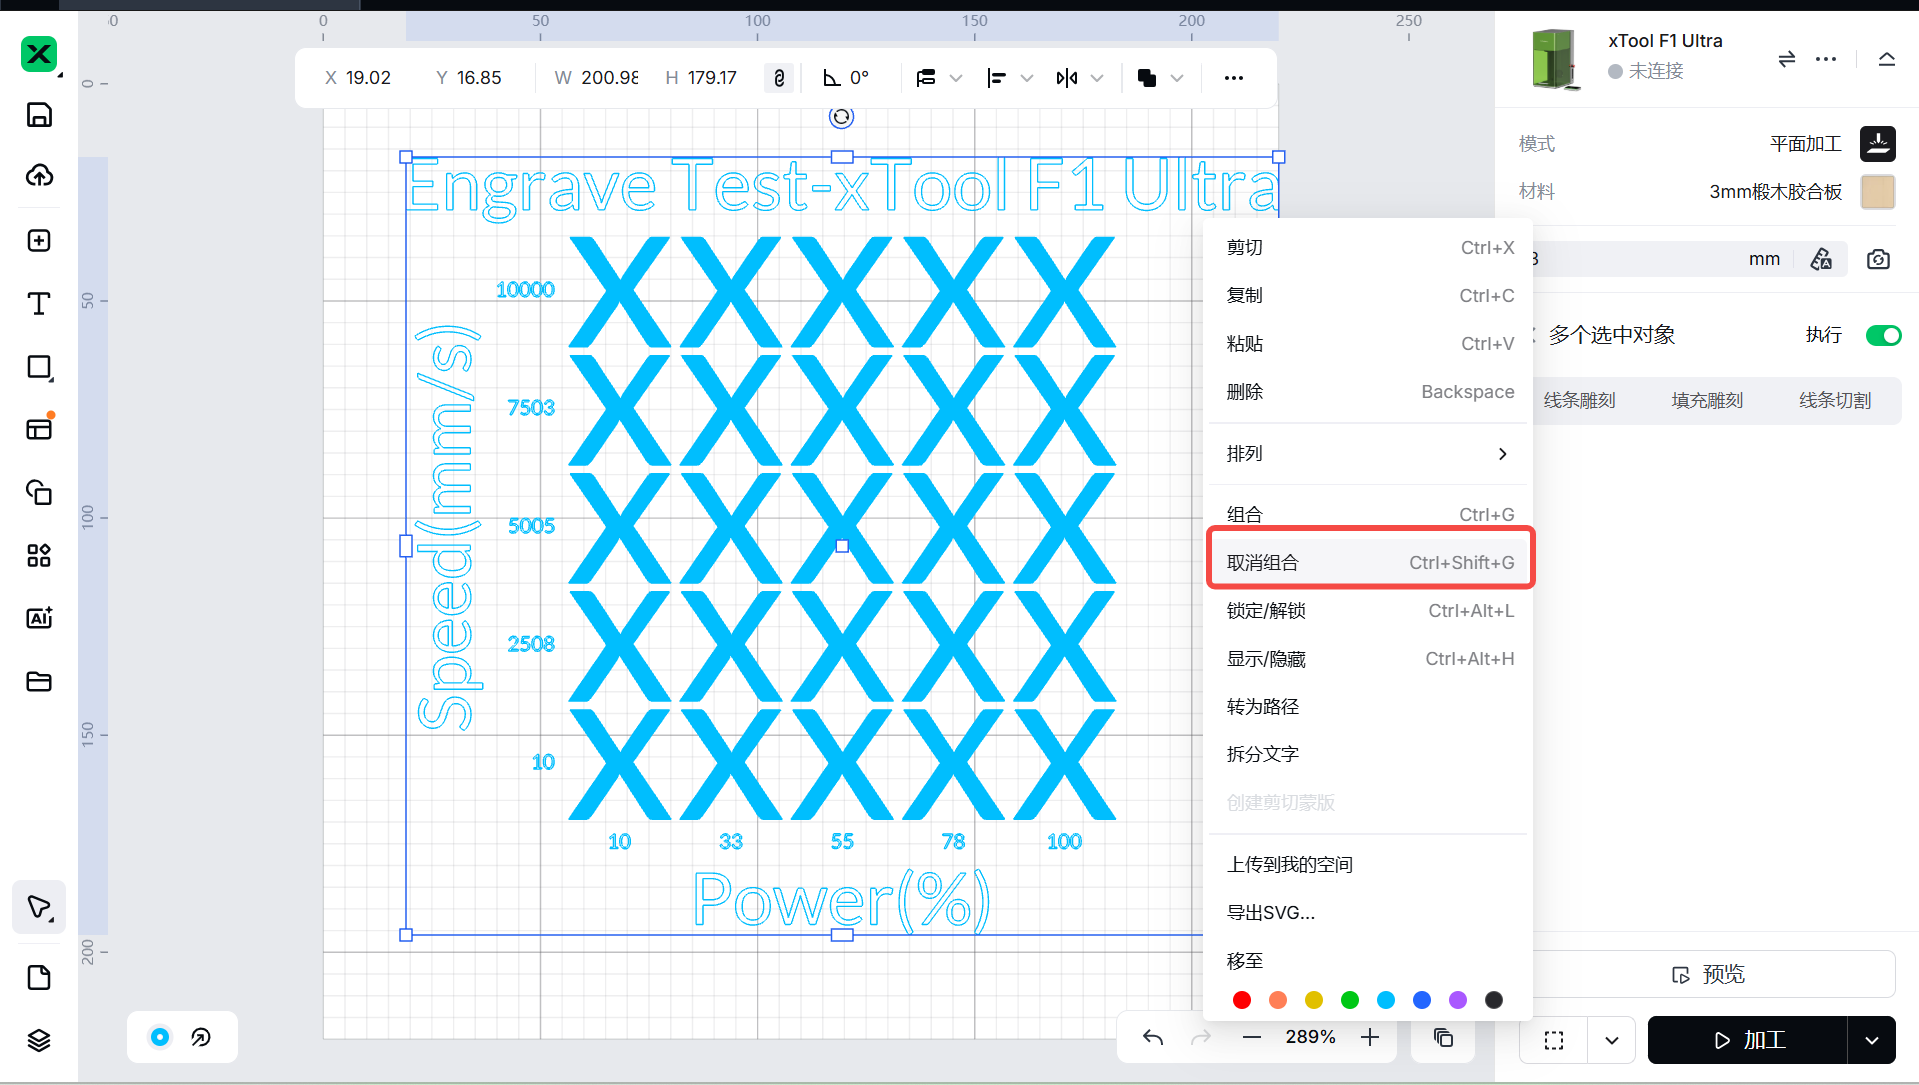The height and width of the screenshot is (1085, 1919).
Task: Open the dropdown arrow beside 加工
Action: 1871,1040
